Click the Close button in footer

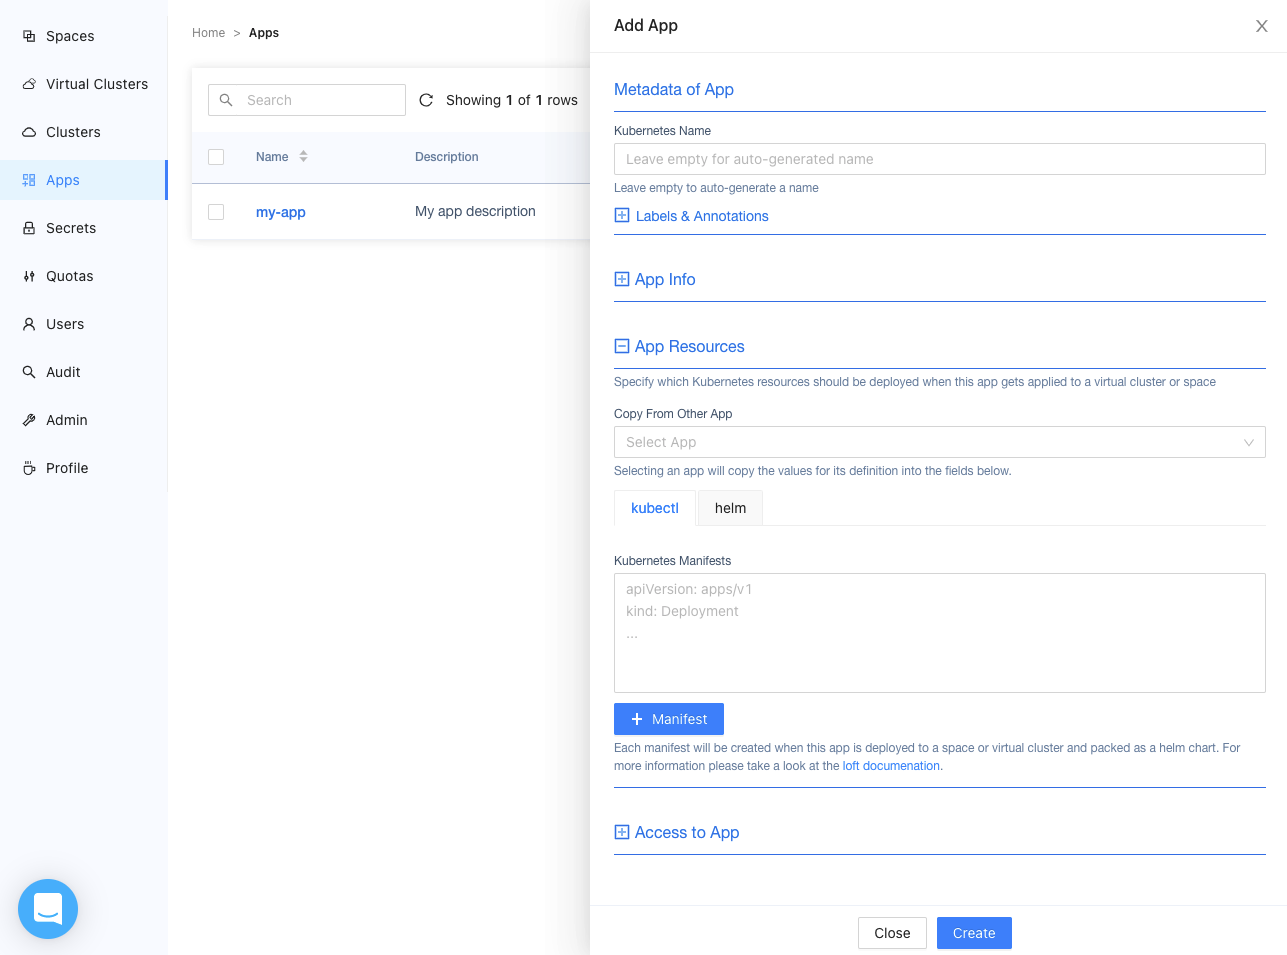coord(892,933)
